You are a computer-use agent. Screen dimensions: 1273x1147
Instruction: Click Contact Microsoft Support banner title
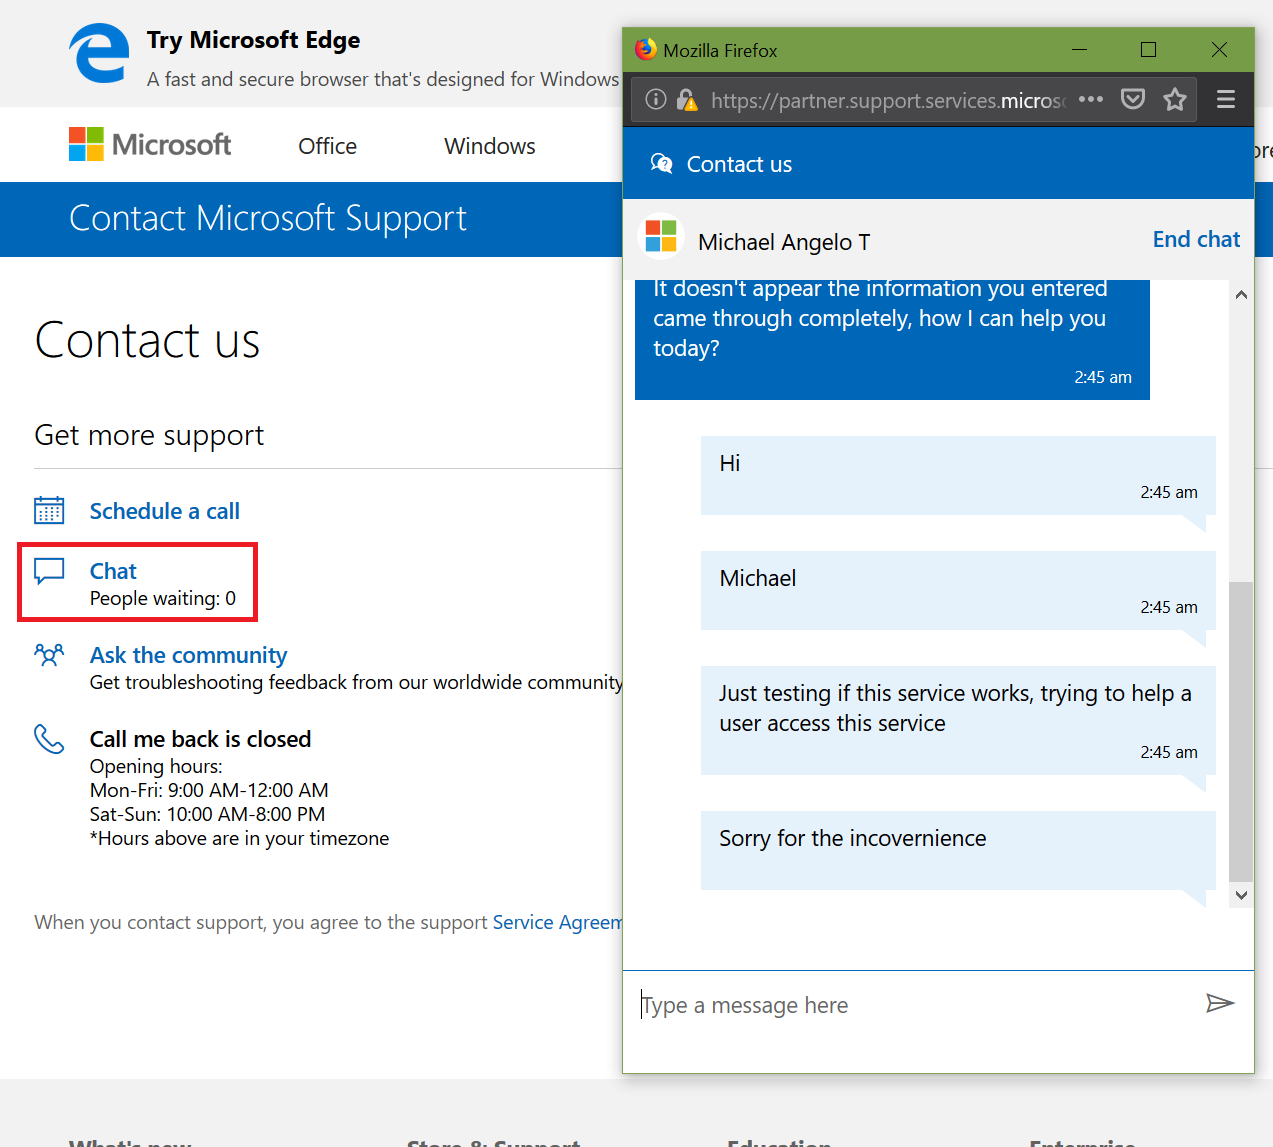point(268,218)
